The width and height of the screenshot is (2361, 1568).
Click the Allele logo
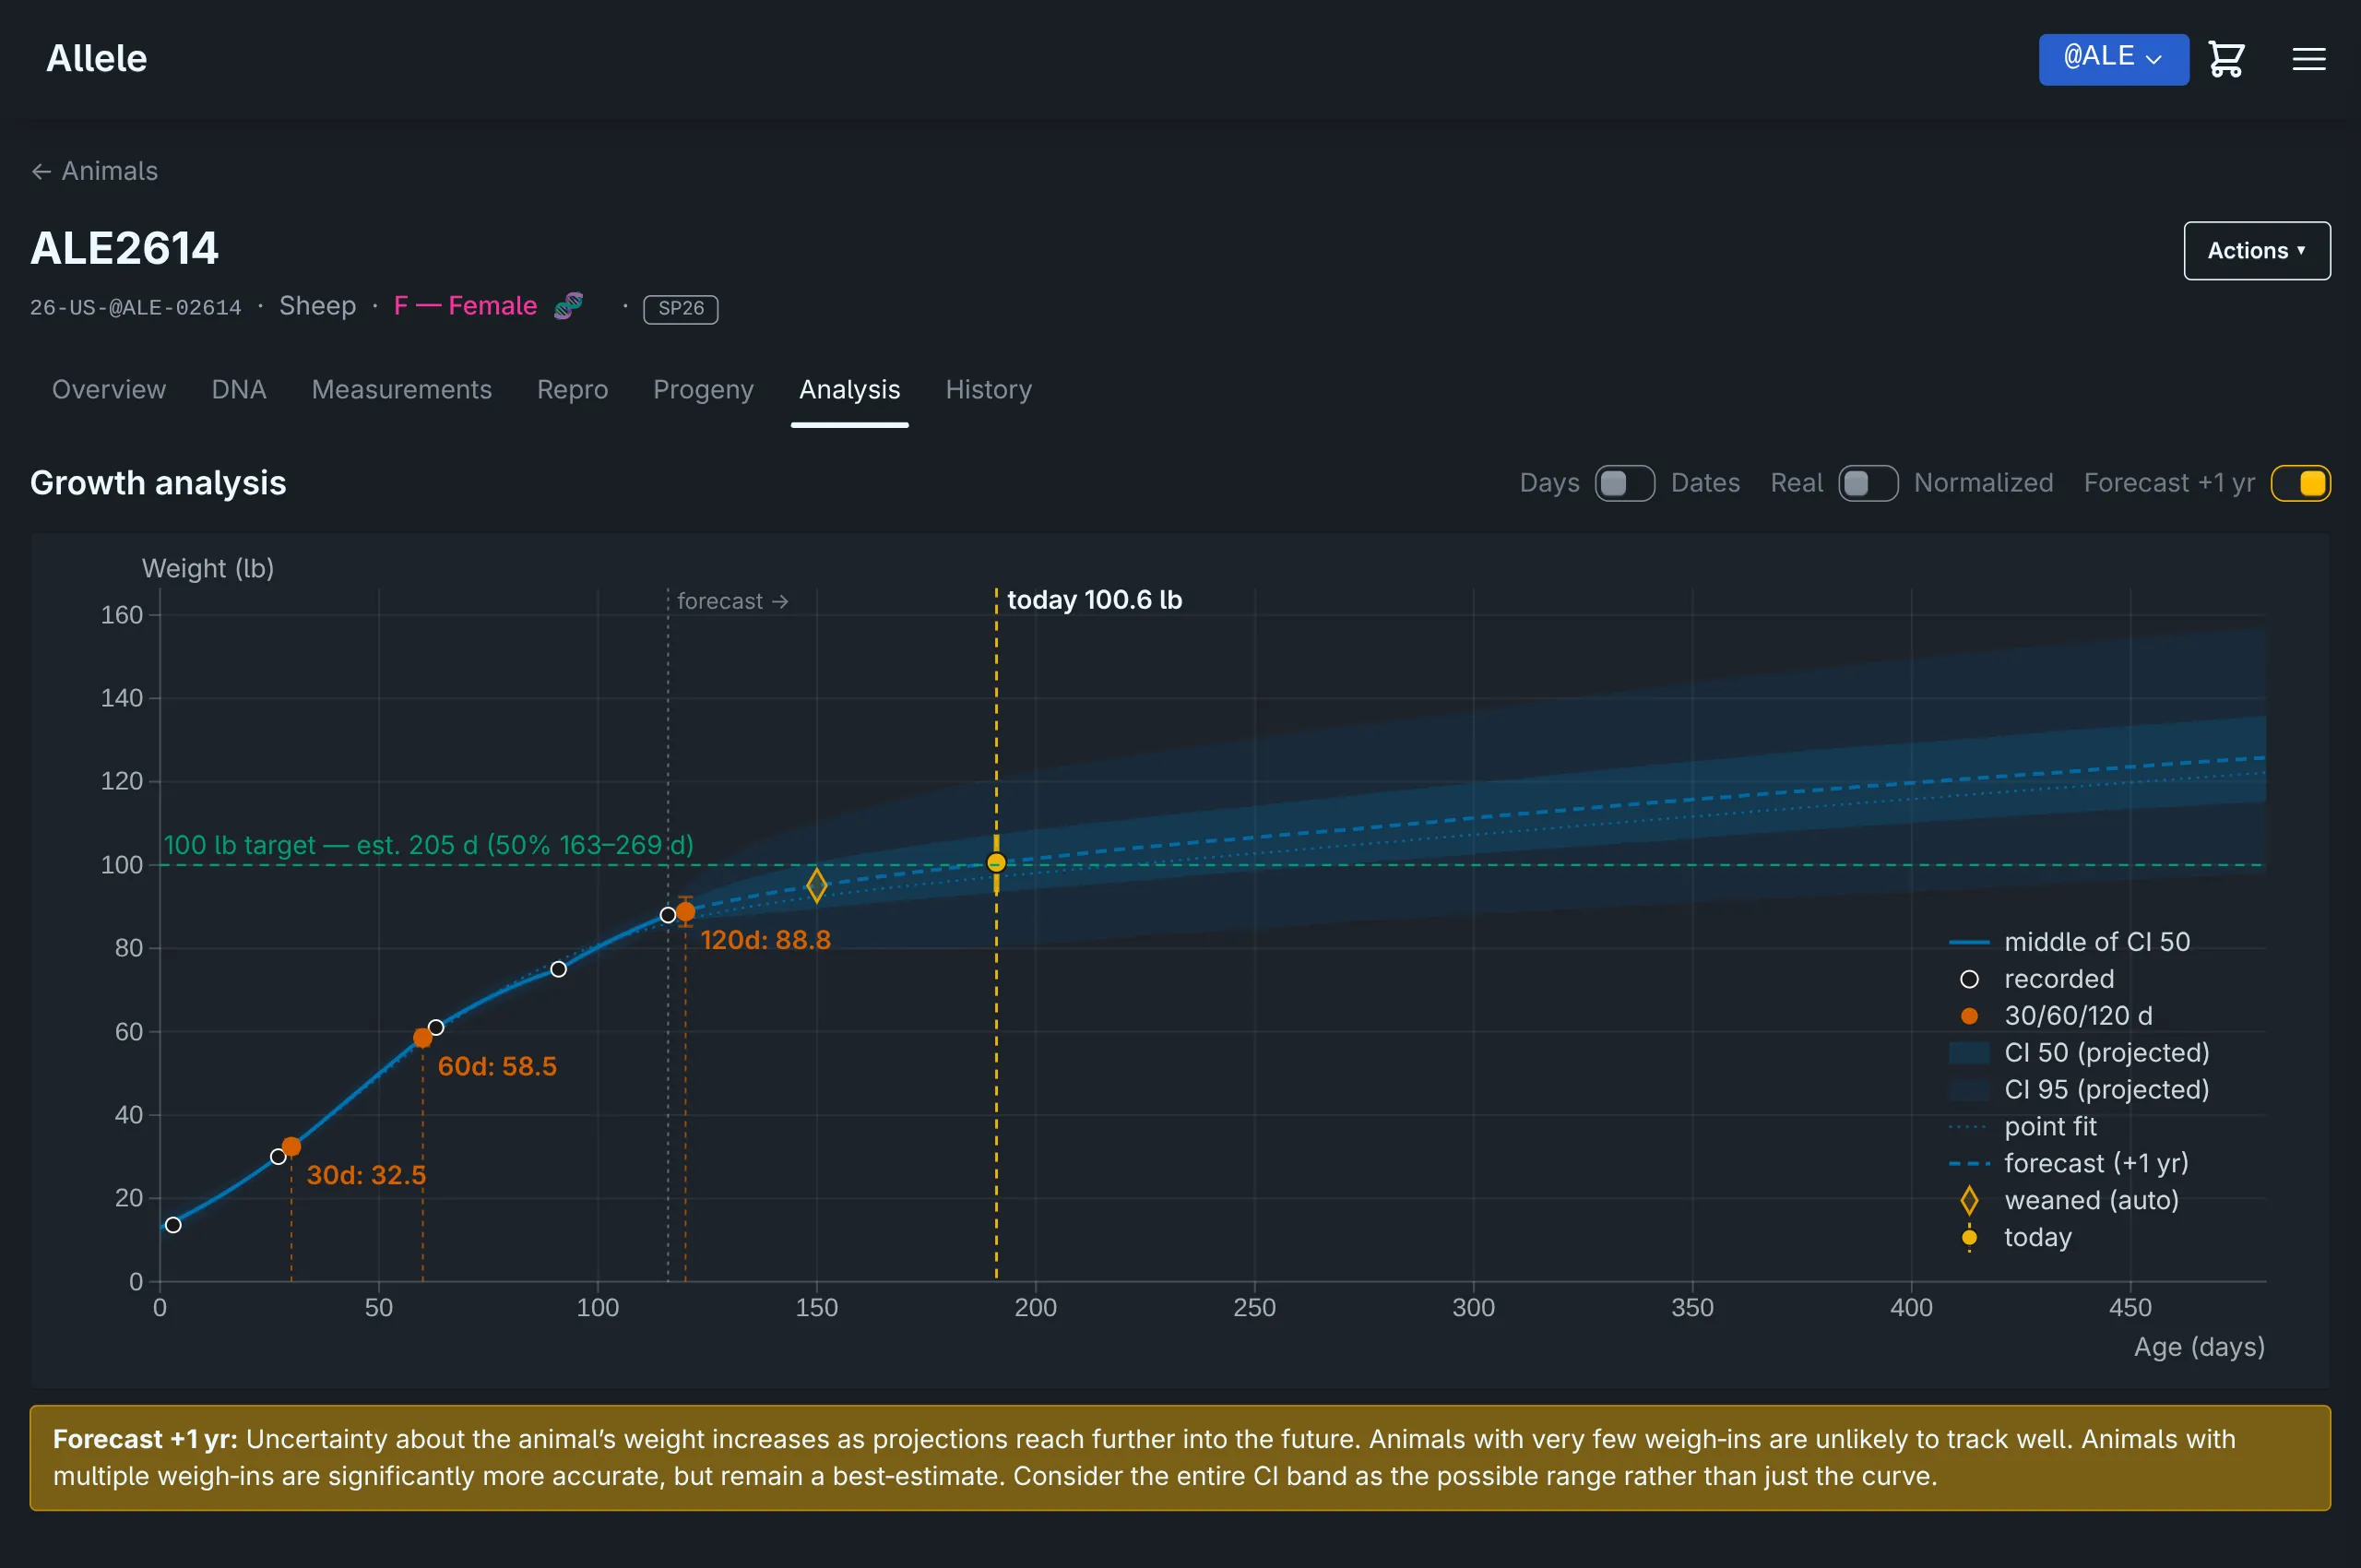coord(96,59)
